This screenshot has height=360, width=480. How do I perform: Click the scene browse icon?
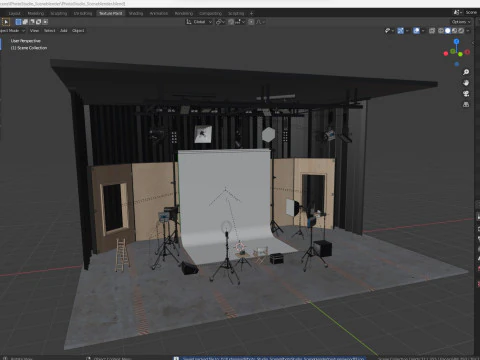(x=458, y=12)
